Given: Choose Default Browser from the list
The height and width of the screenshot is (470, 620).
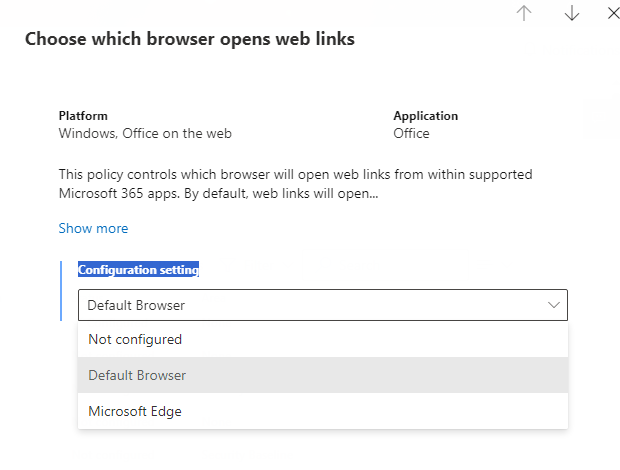Looking at the screenshot, I should (x=137, y=375).
